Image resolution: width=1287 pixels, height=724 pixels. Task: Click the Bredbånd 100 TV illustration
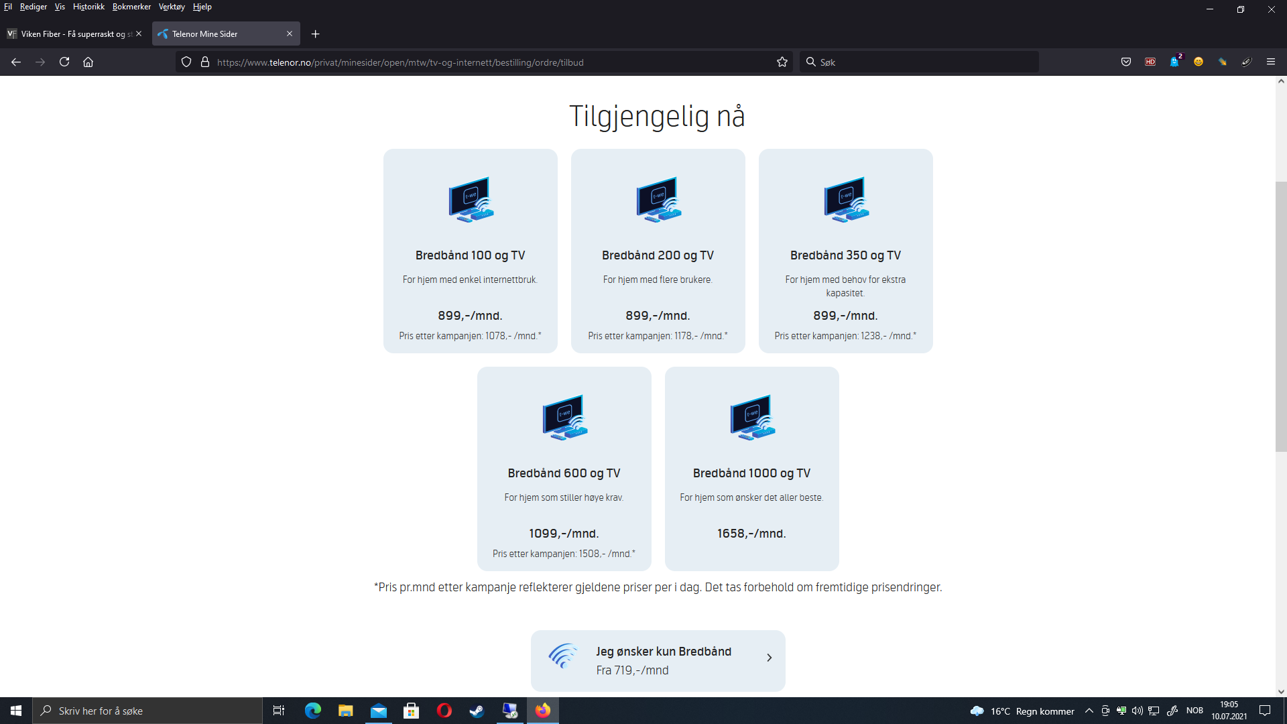coord(471,200)
